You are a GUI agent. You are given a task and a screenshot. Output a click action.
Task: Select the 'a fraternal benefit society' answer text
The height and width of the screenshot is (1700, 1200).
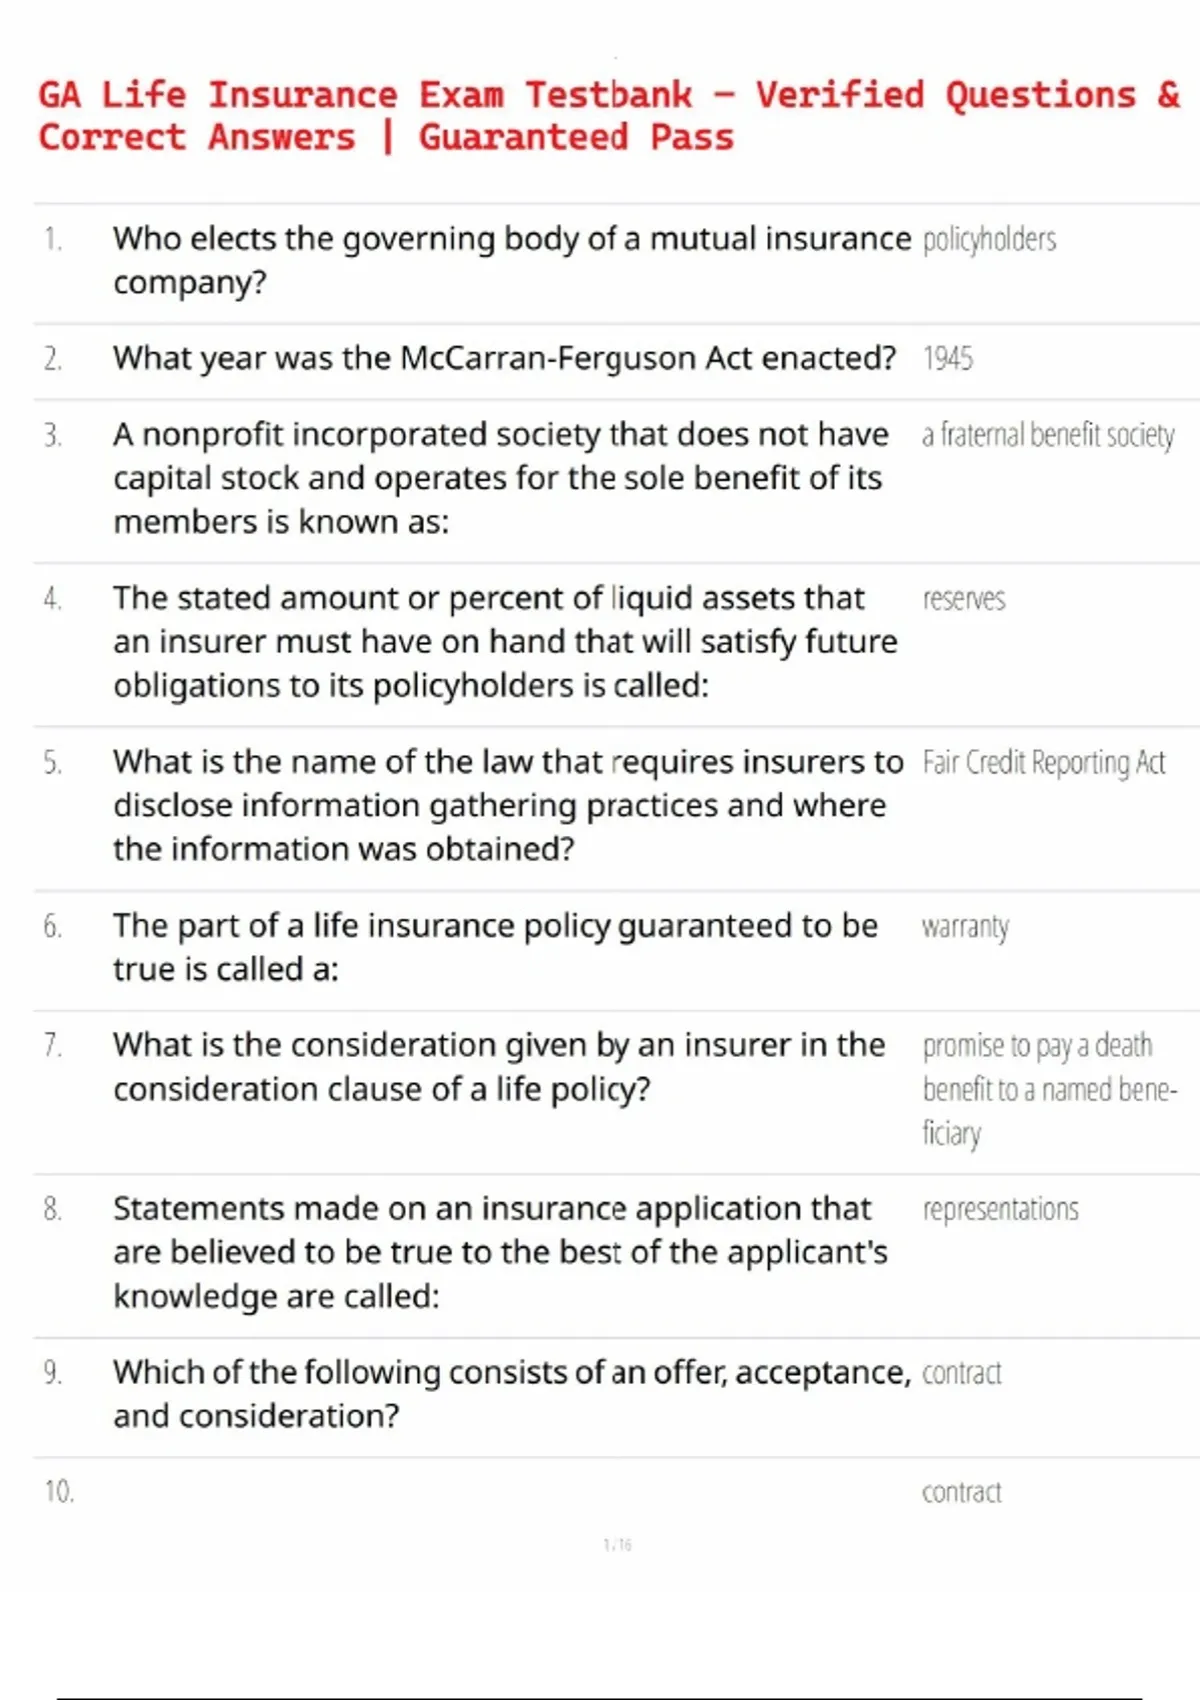coord(1048,436)
